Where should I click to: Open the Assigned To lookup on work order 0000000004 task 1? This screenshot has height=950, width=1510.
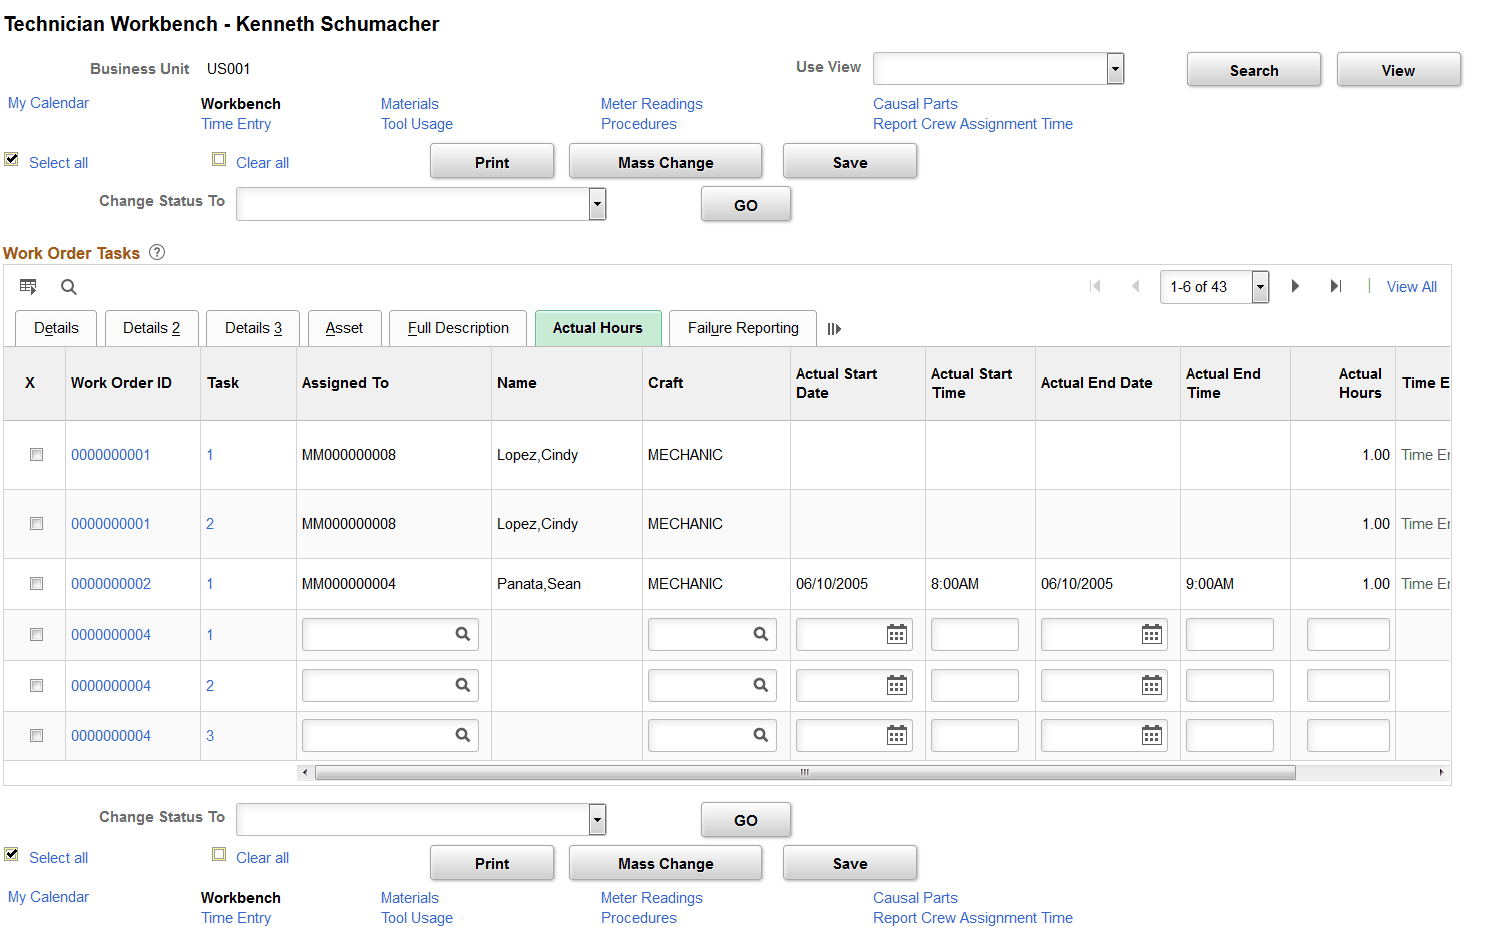click(462, 634)
